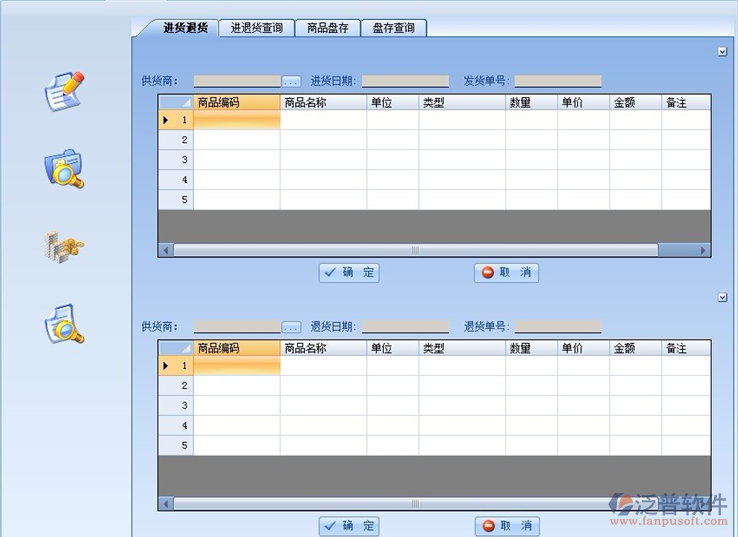The height and width of the screenshot is (537, 738).
Task: Click the 发货单号 input field
Action: click(558, 81)
